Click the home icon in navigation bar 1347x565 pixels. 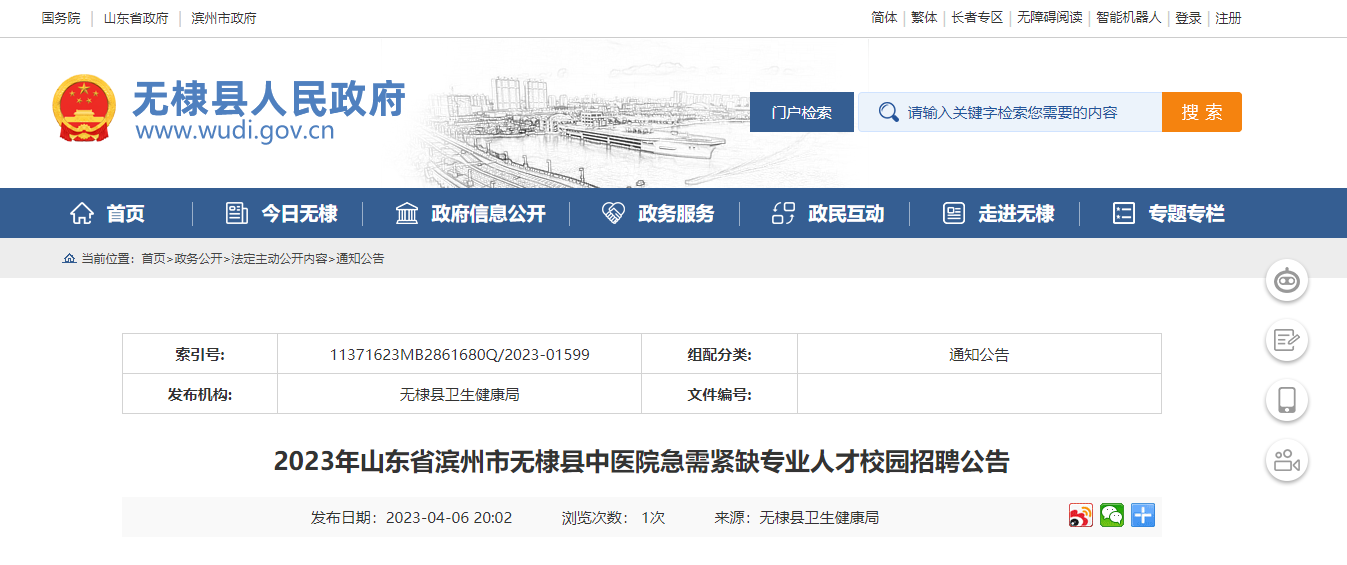(x=82, y=213)
